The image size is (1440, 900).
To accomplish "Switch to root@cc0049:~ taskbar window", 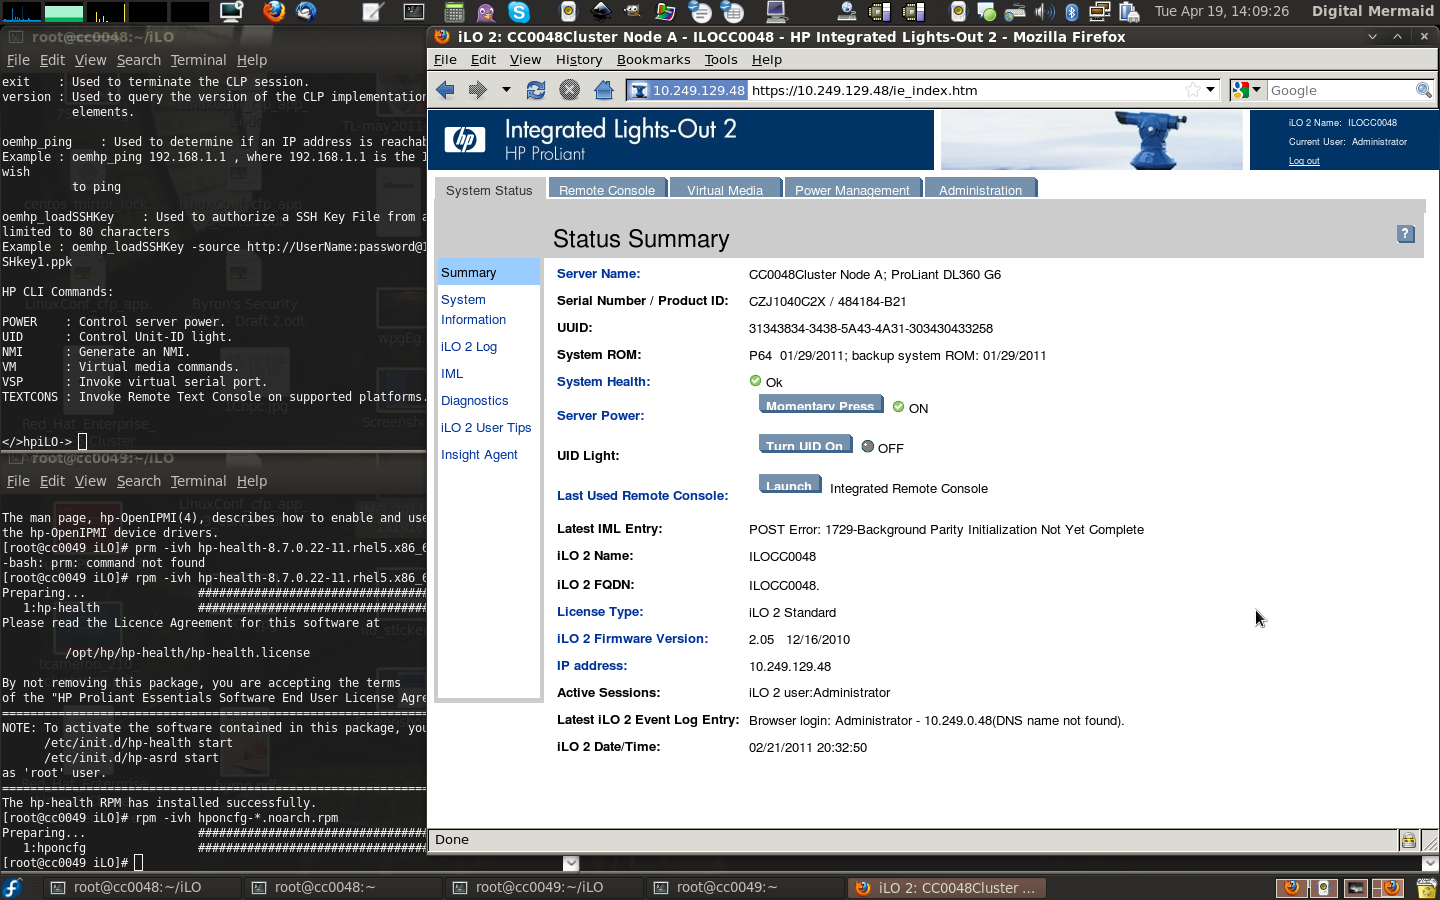I will (743, 887).
